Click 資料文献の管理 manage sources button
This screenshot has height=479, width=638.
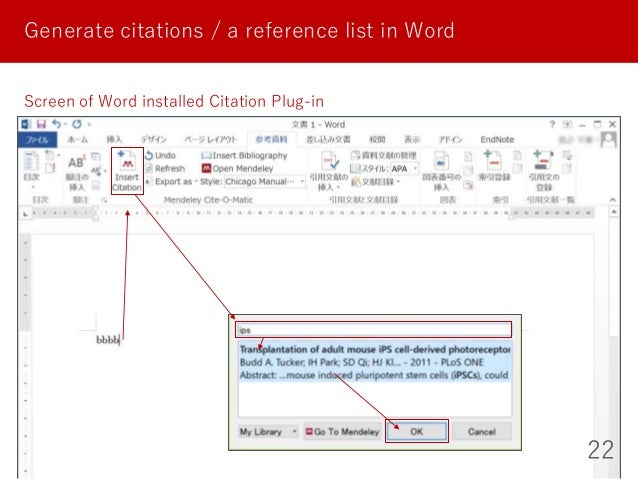384,155
